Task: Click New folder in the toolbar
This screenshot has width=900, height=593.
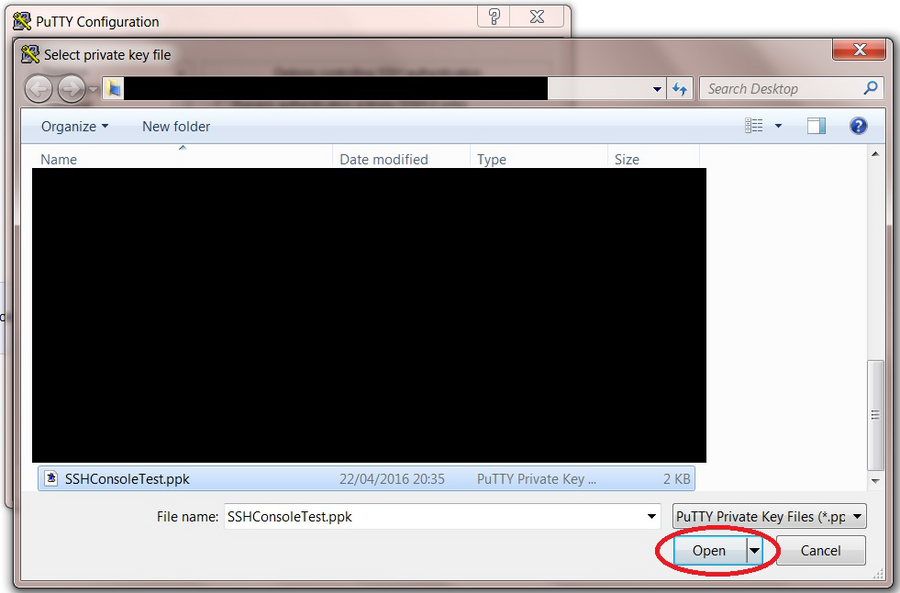Action: tap(176, 126)
